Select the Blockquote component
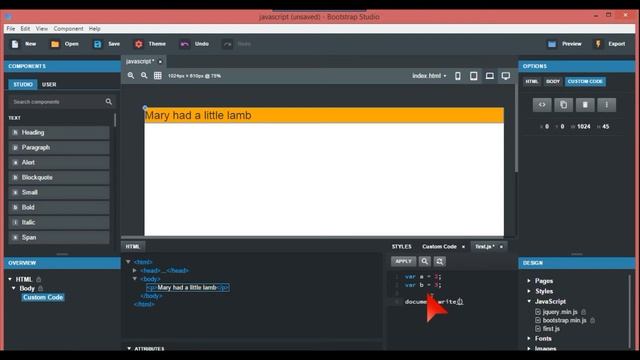Image resolution: width=640 pixels, height=360 pixels. 59,178
